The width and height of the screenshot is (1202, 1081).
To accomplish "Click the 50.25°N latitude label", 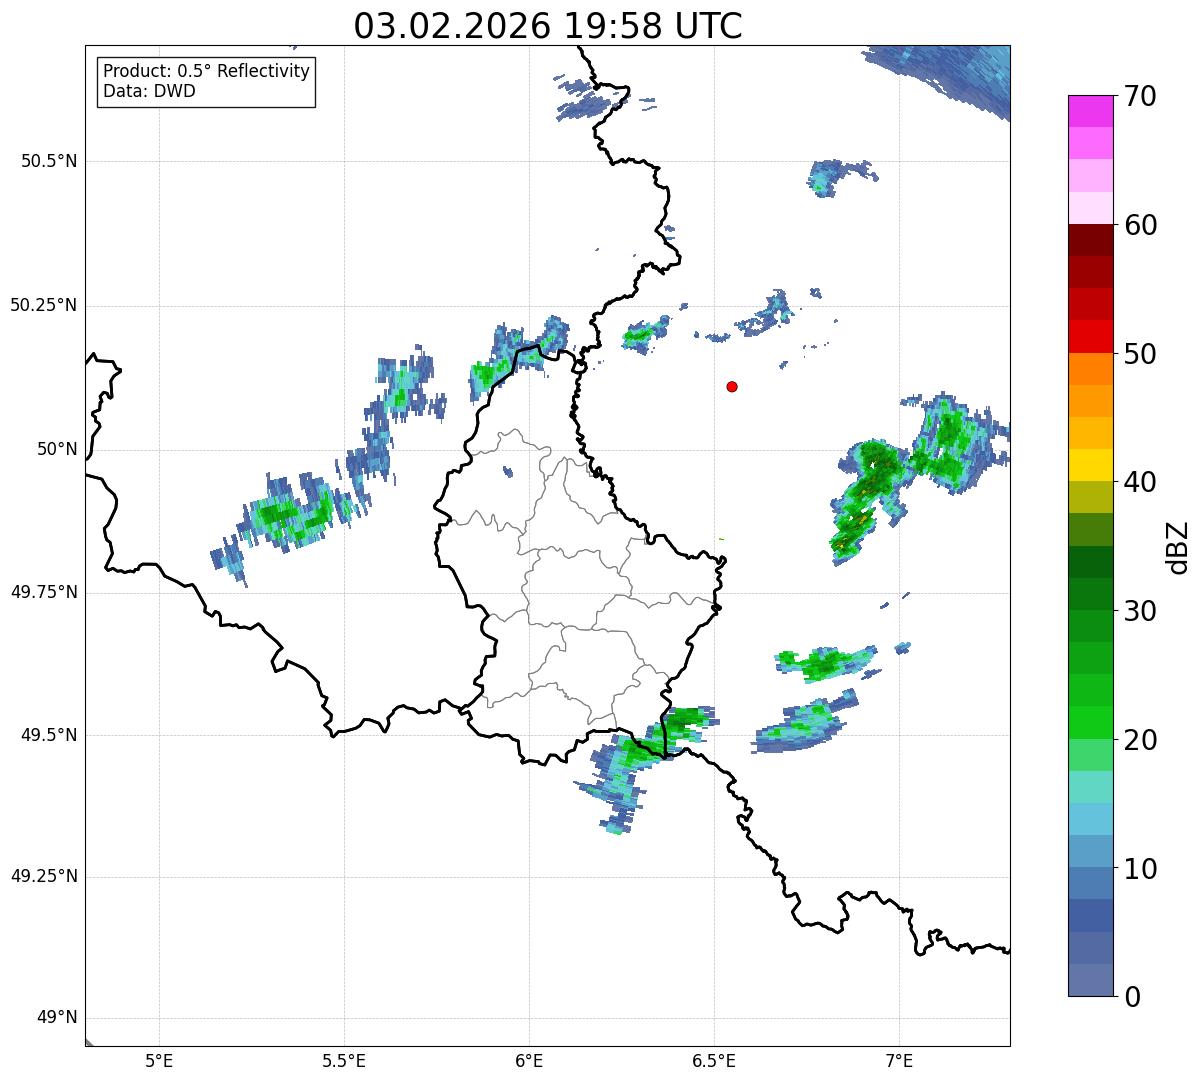I will point(43,305).
